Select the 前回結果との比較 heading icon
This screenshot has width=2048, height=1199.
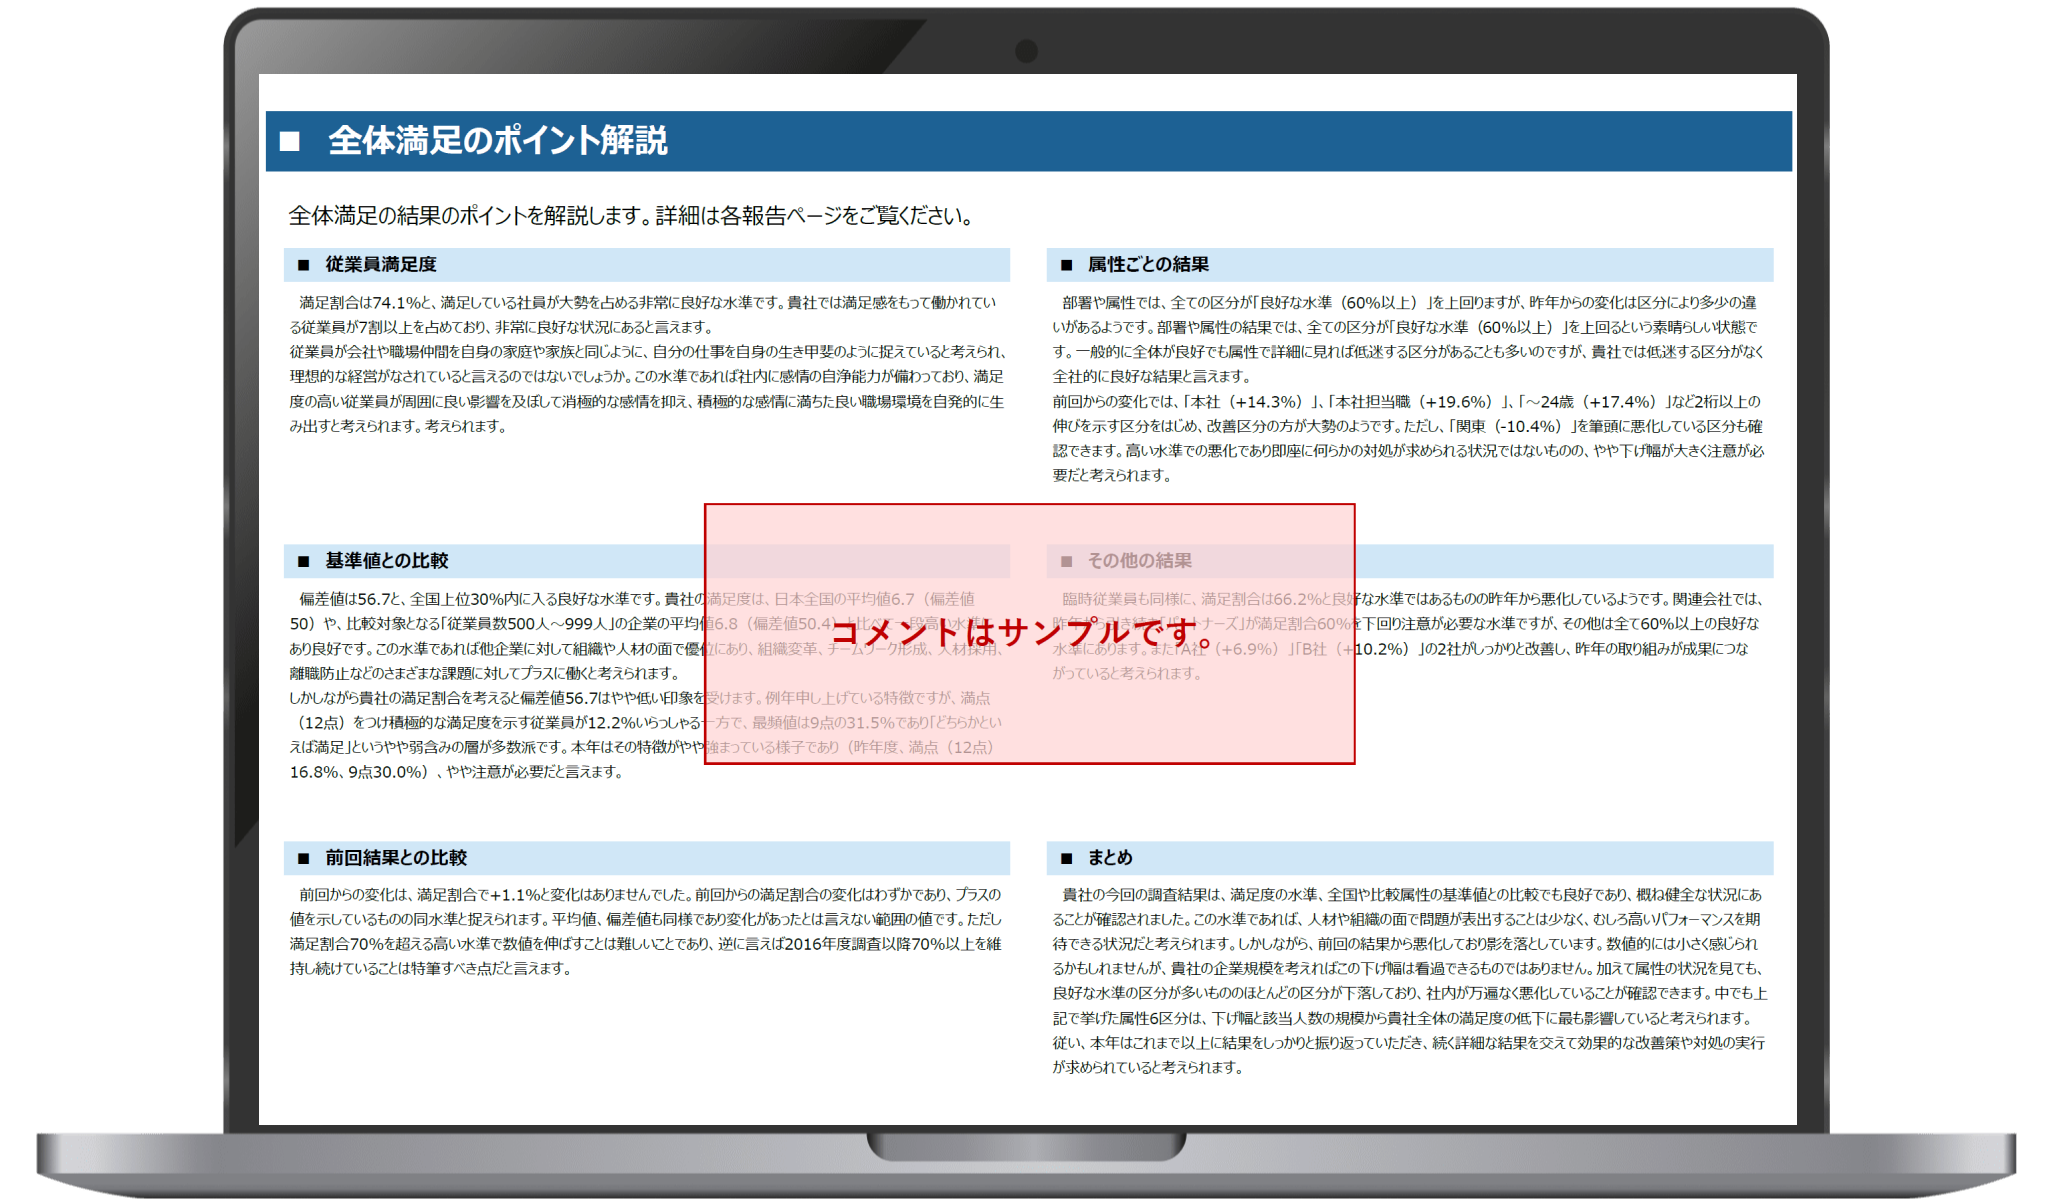pos(305,857)
